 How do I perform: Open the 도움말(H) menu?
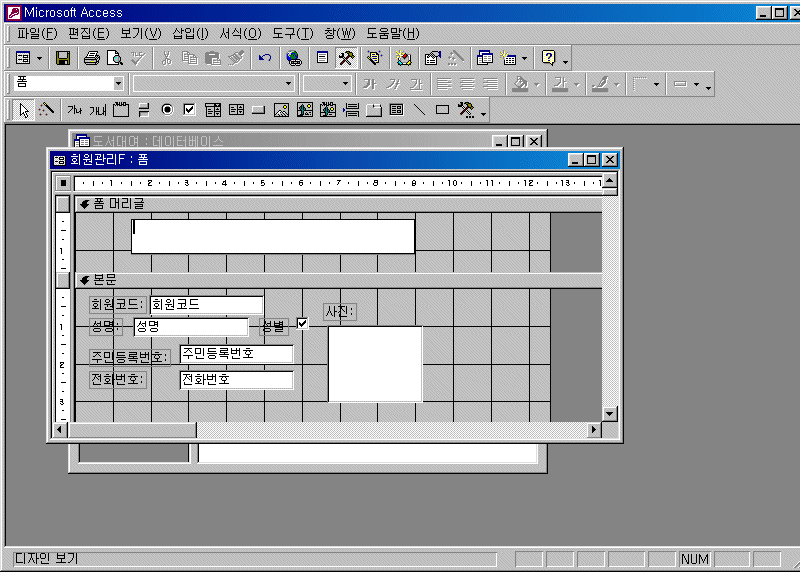click(392, 34)
